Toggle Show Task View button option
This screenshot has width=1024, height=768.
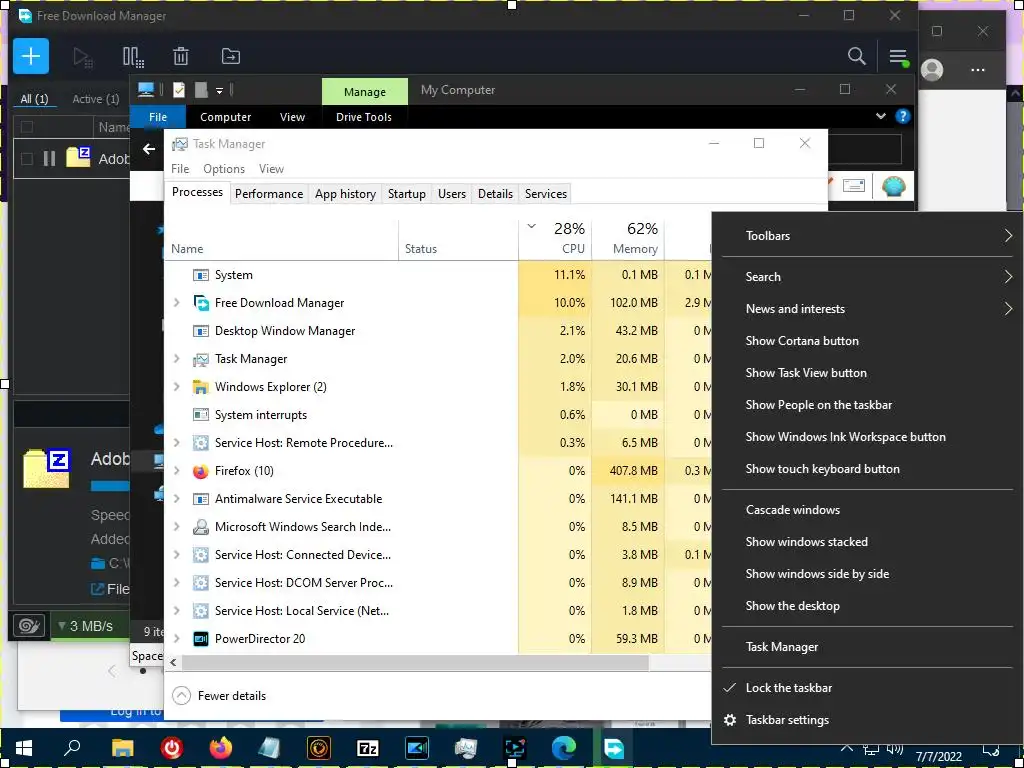coord(806,373)
